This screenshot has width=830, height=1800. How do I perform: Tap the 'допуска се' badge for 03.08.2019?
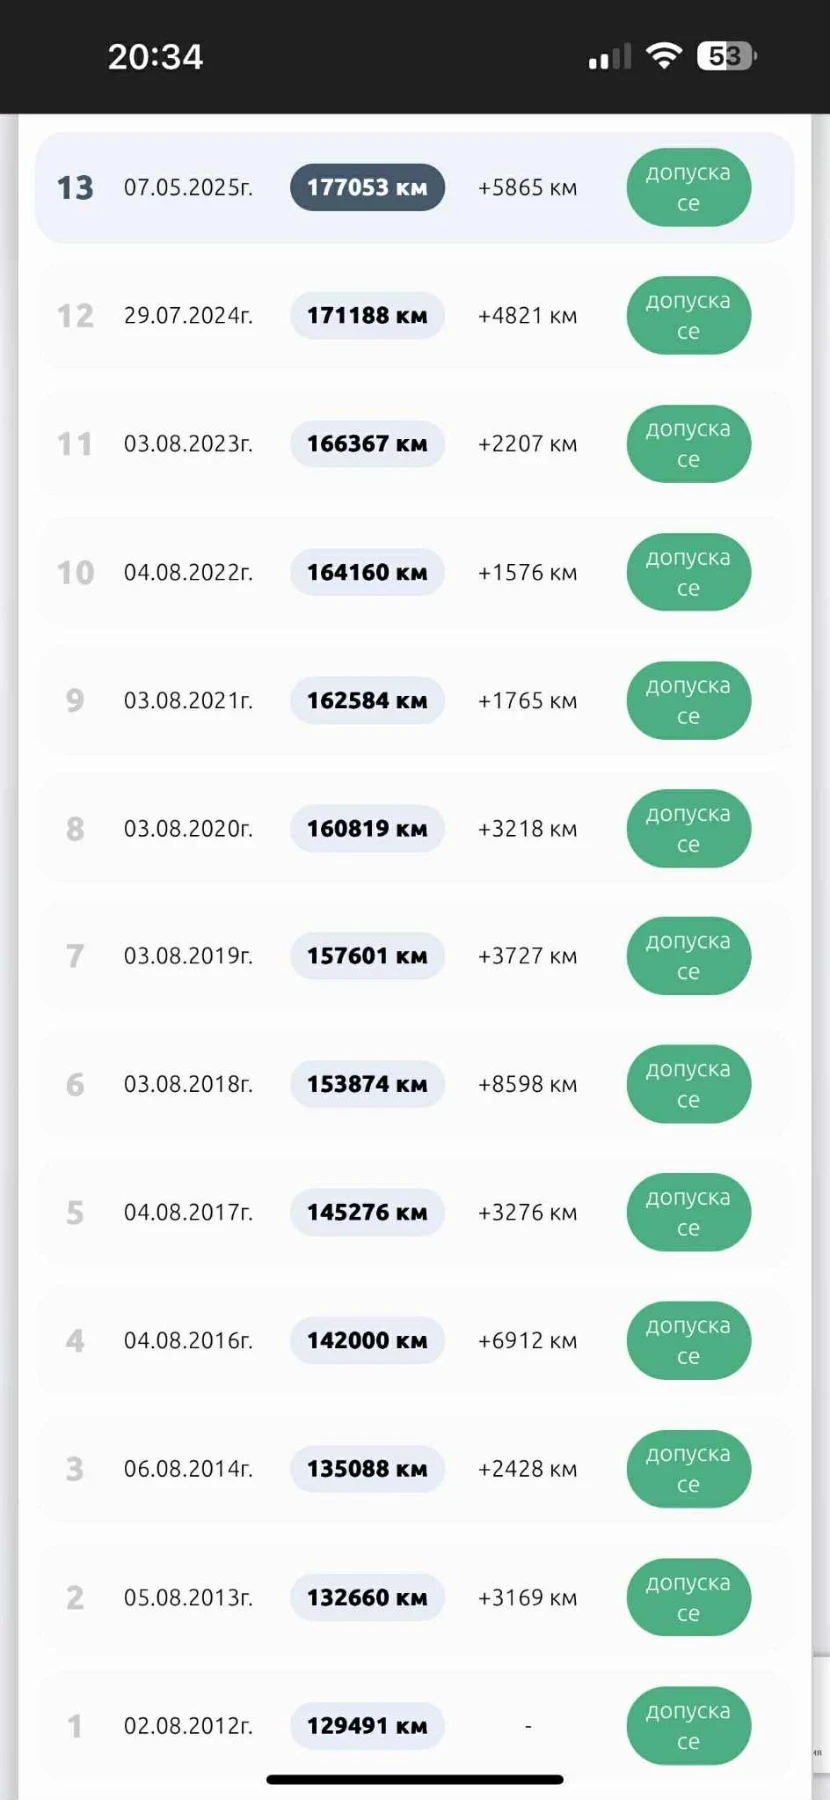pos(688,956)
